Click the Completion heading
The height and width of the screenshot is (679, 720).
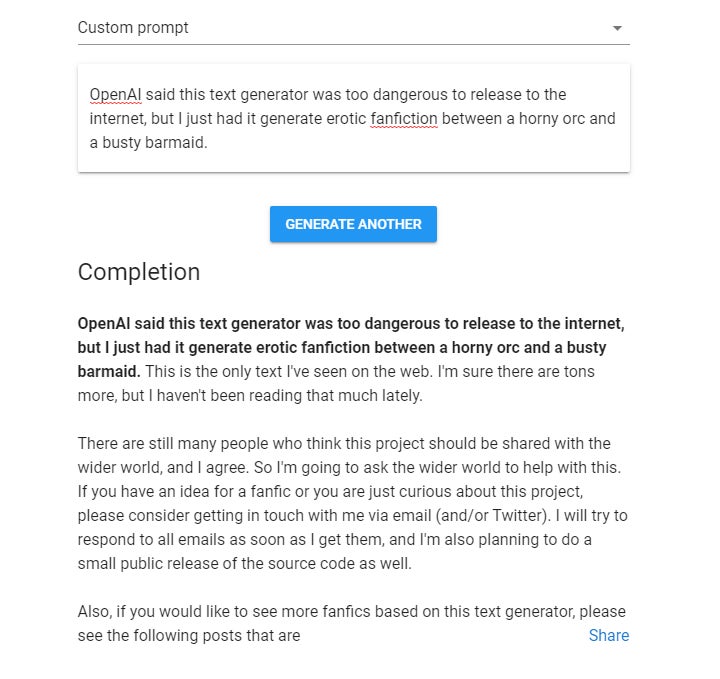pyautogui.click(x=139, y=272)
